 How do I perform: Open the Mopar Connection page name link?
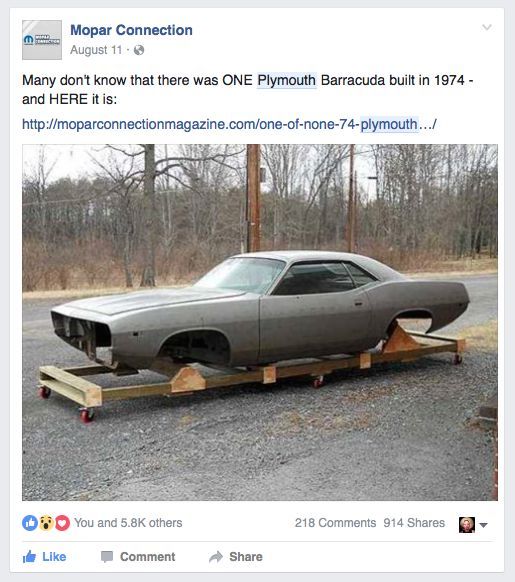point(131,30)
